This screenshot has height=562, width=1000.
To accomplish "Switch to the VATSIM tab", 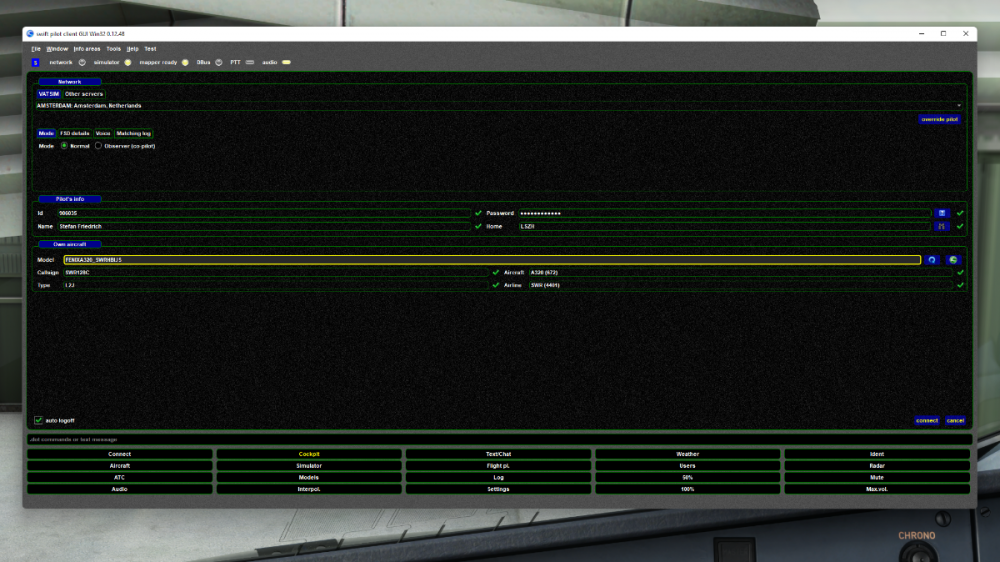I will click(48, 94).
